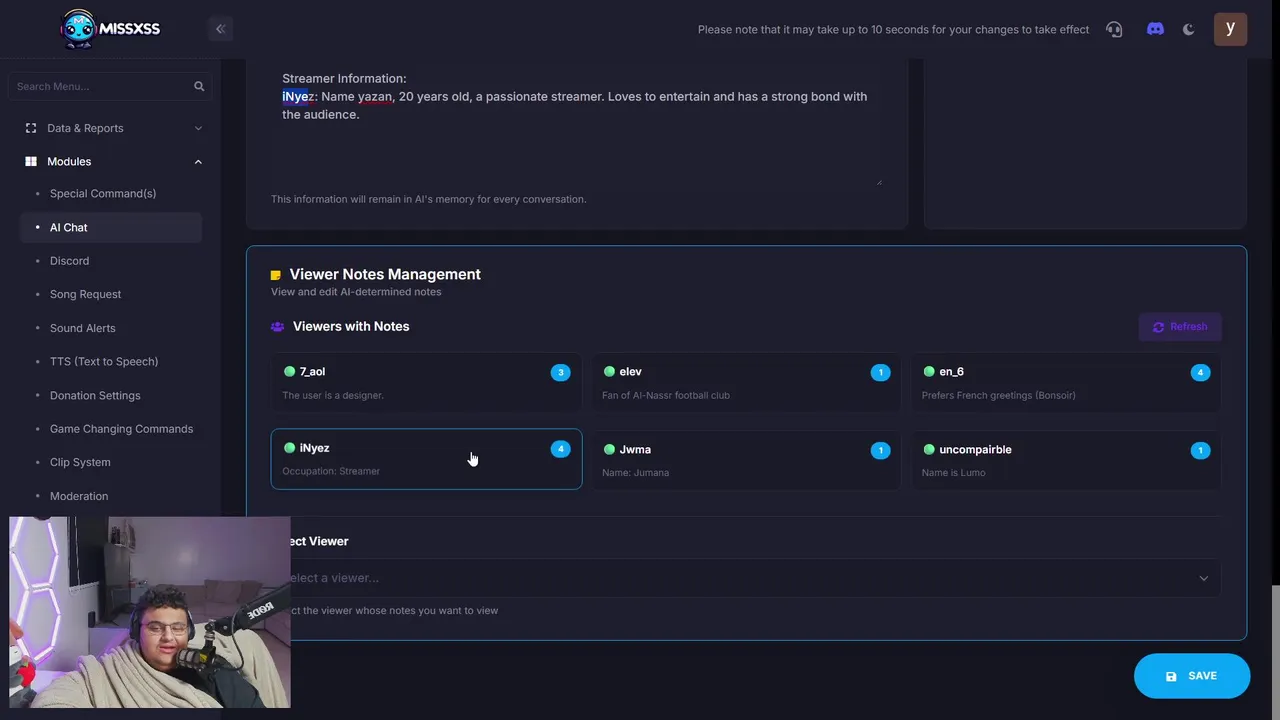This screenshot has width=1280, height=720.
Task: Click the page vertical scrollbar
Action: (1275, 650)
